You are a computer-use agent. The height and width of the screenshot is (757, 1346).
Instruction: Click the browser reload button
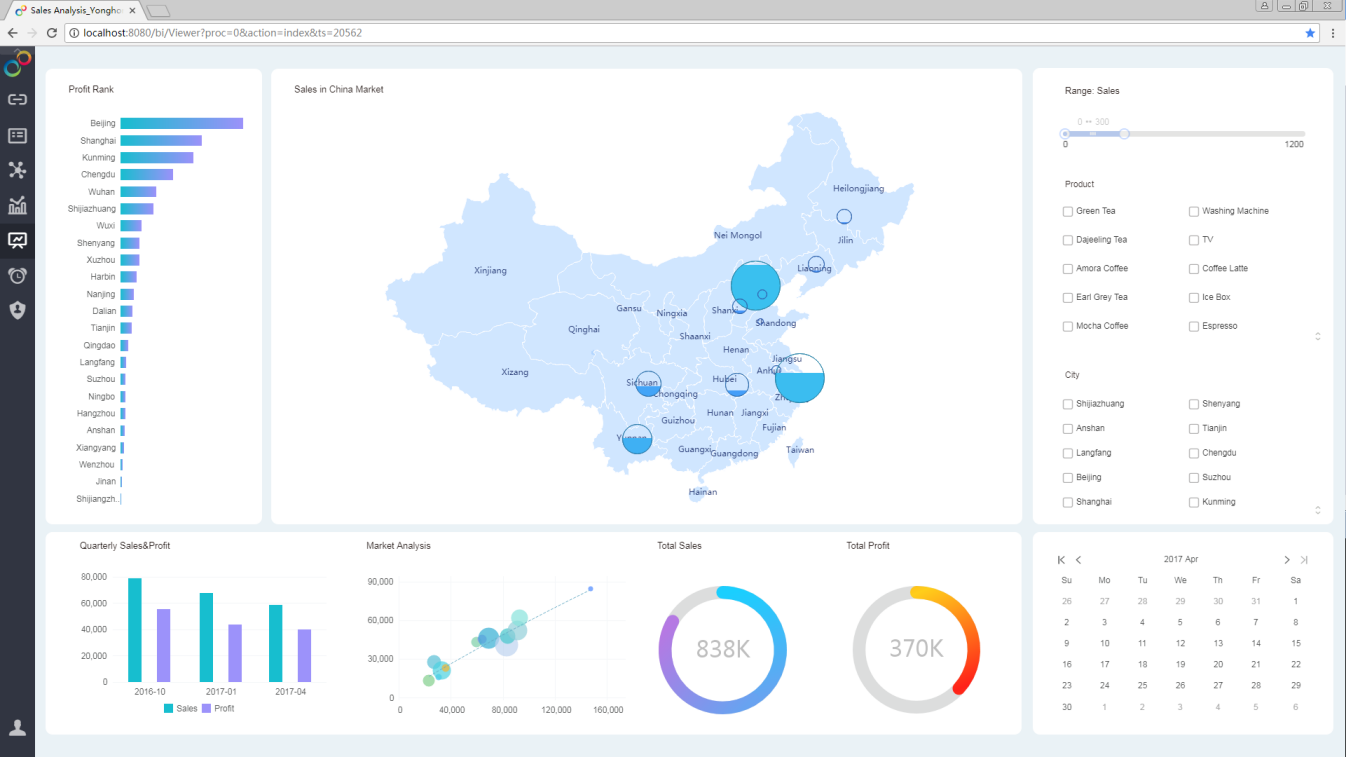52,33
